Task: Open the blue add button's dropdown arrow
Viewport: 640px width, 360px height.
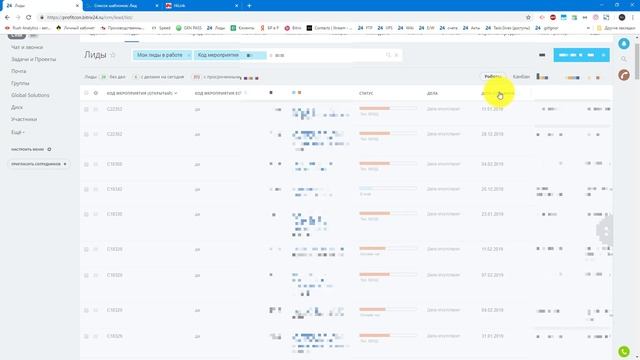Action: (603, 55)
